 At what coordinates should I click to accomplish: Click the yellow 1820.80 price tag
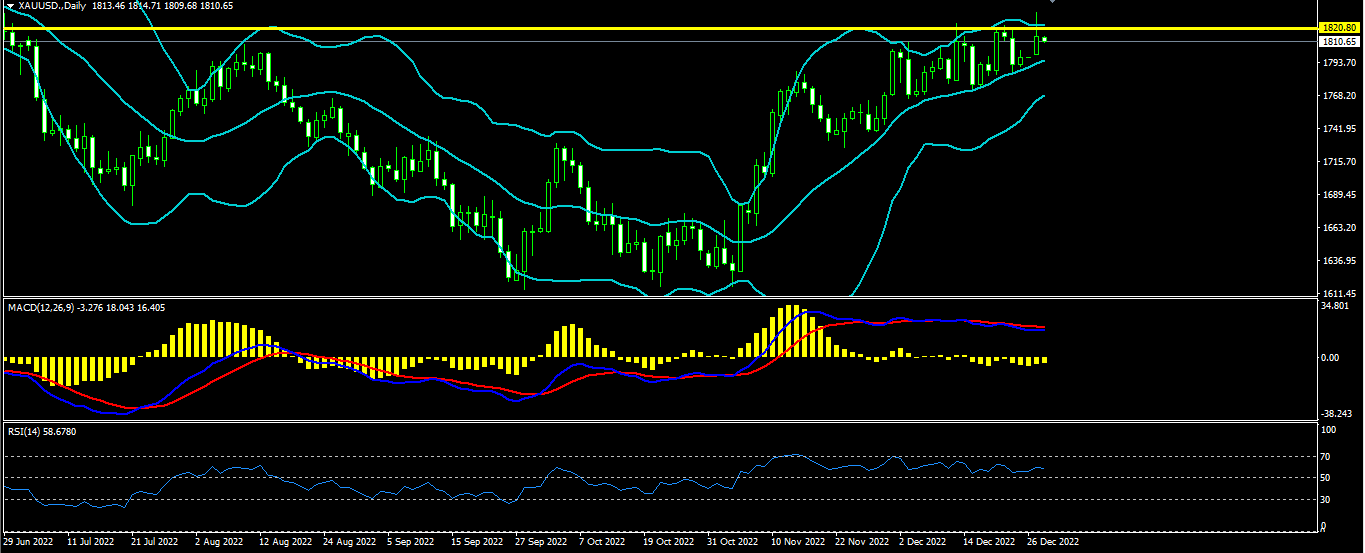coord(1337,28)
